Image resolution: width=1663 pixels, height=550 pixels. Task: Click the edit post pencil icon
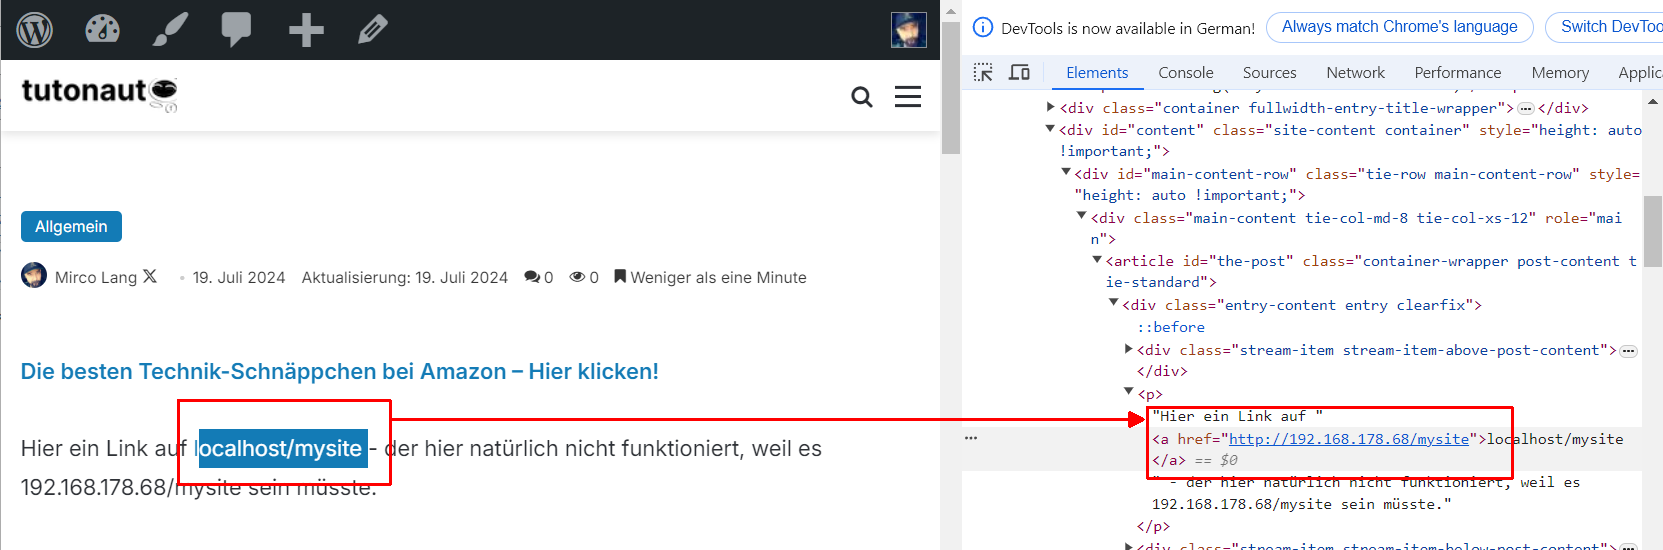point(372,29)
